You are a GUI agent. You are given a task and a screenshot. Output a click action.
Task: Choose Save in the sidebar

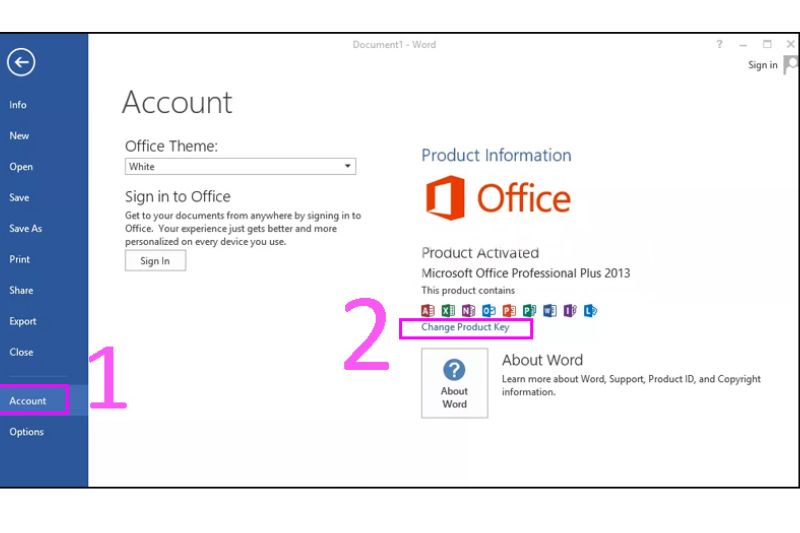tap(19, 197)
